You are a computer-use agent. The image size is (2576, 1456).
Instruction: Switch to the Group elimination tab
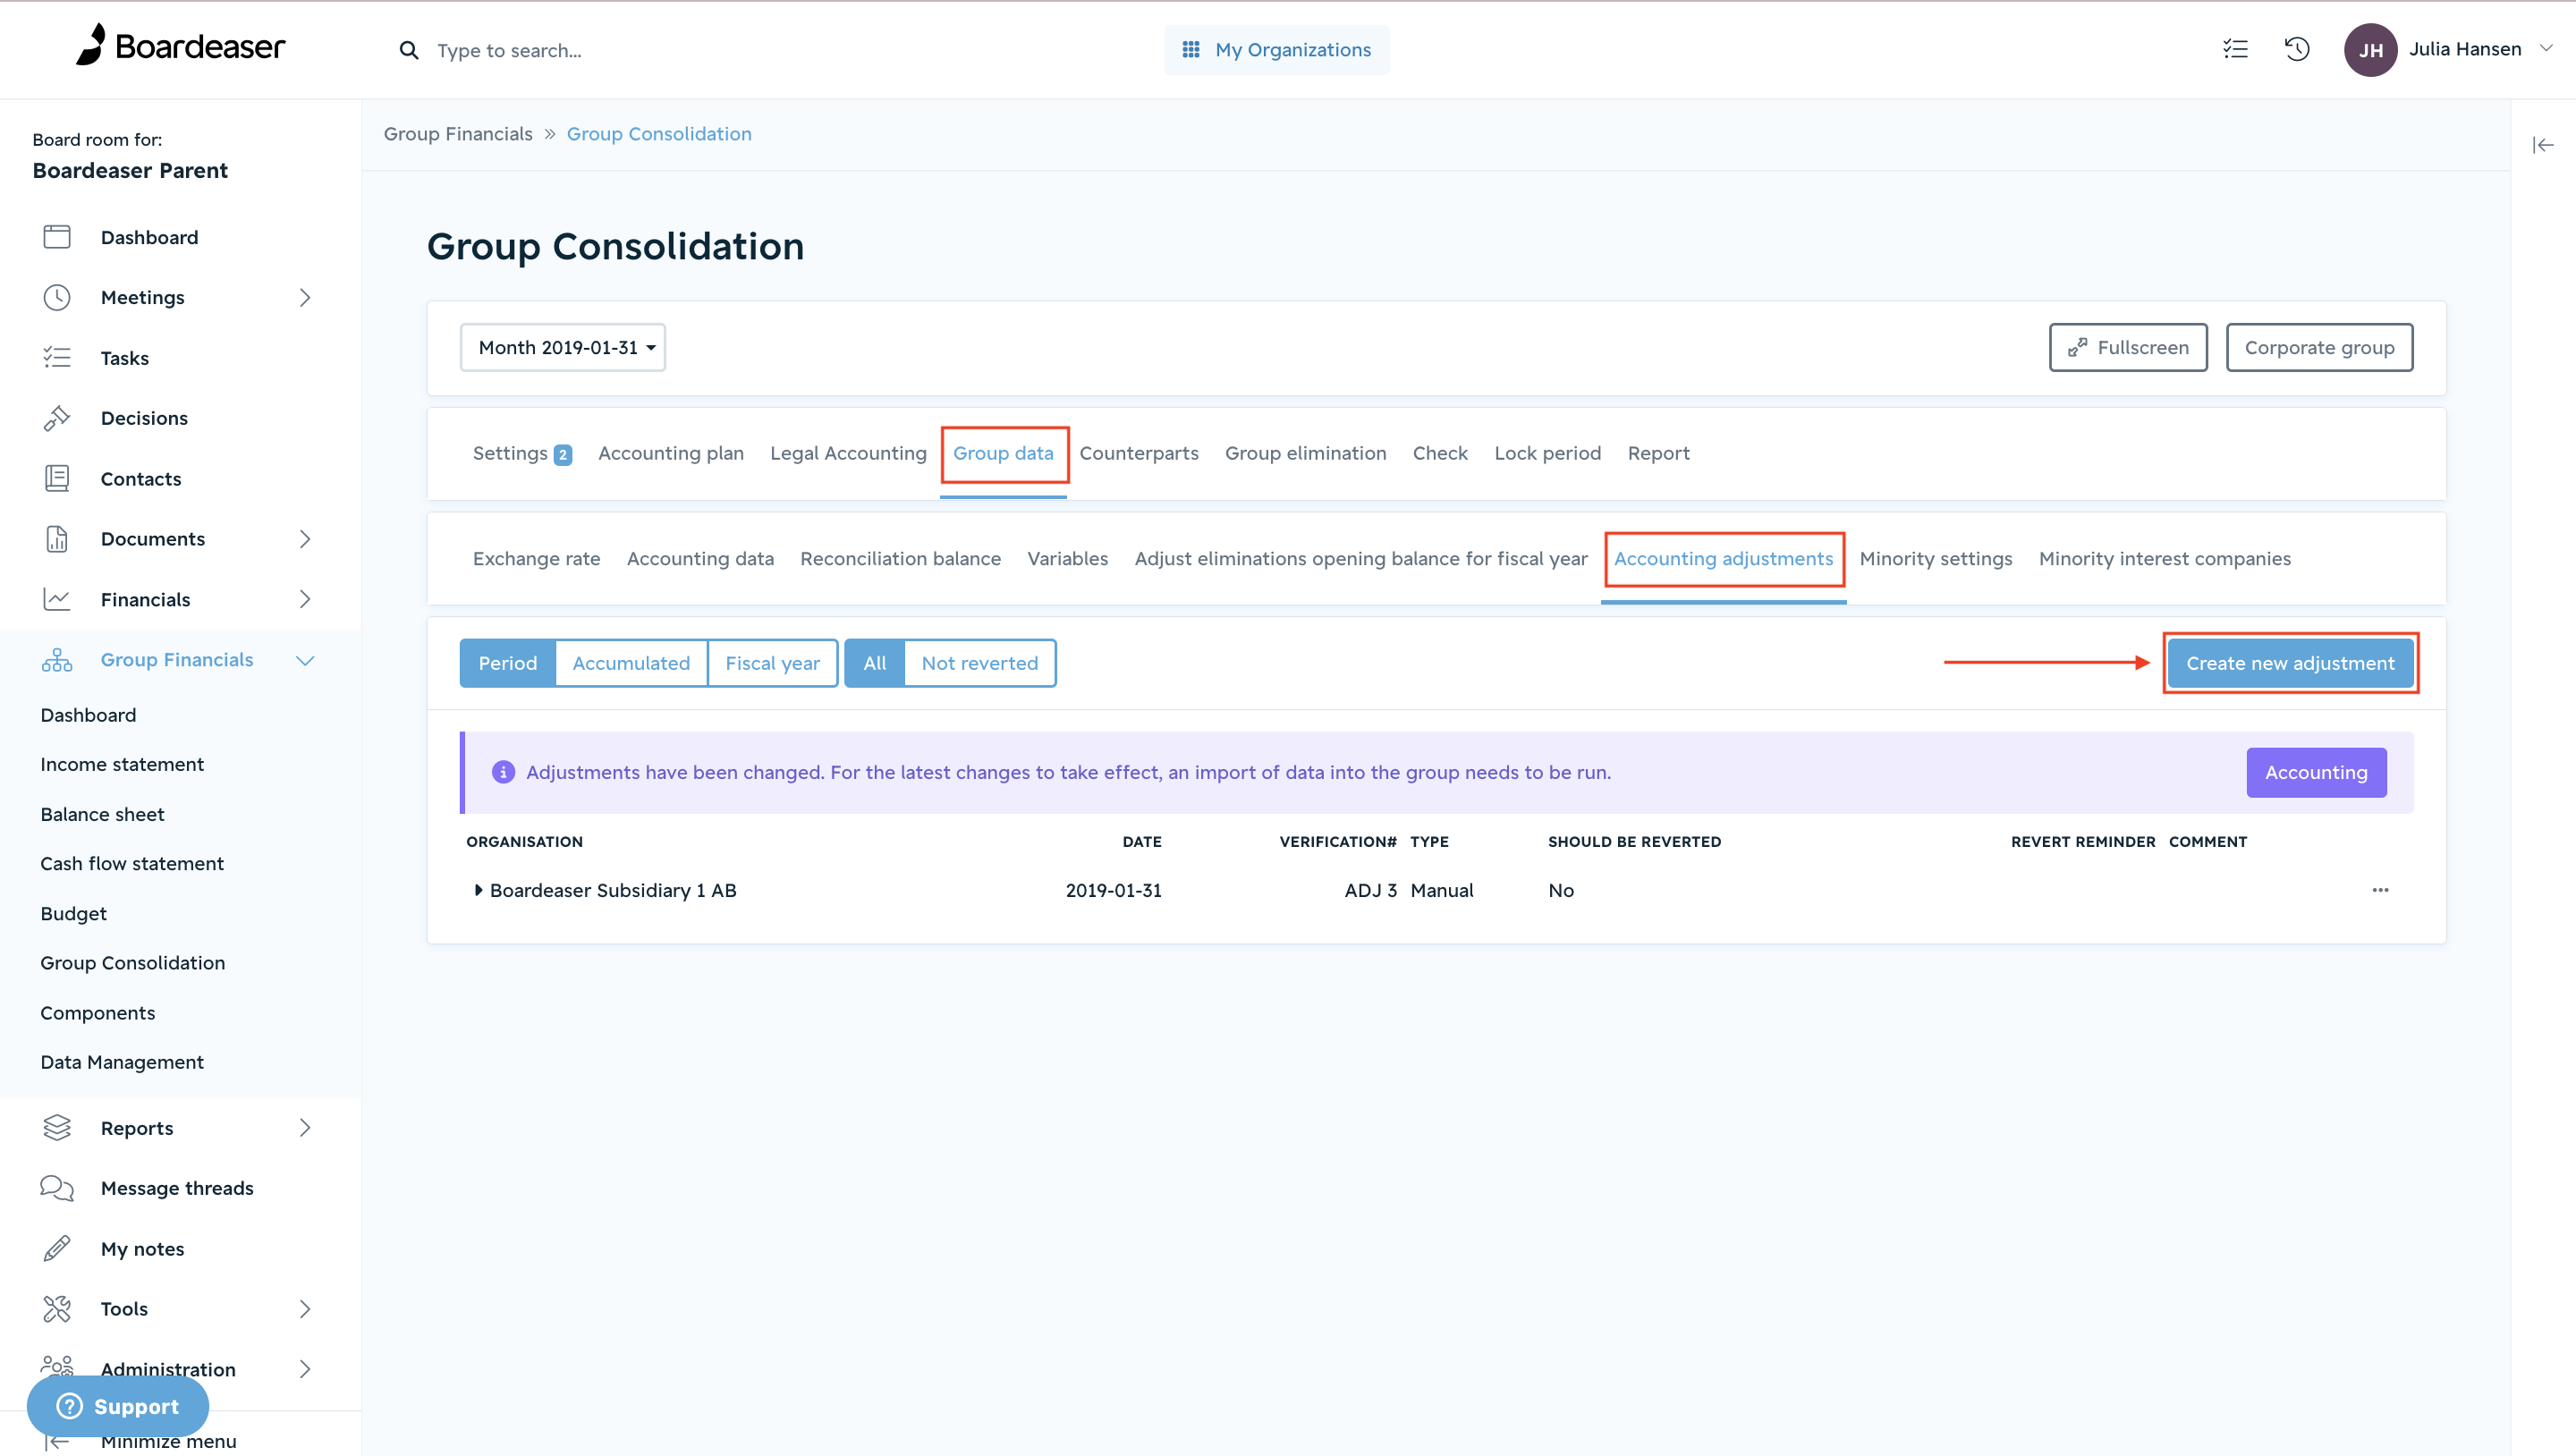pyautogui.click(x=1305, y=453)
